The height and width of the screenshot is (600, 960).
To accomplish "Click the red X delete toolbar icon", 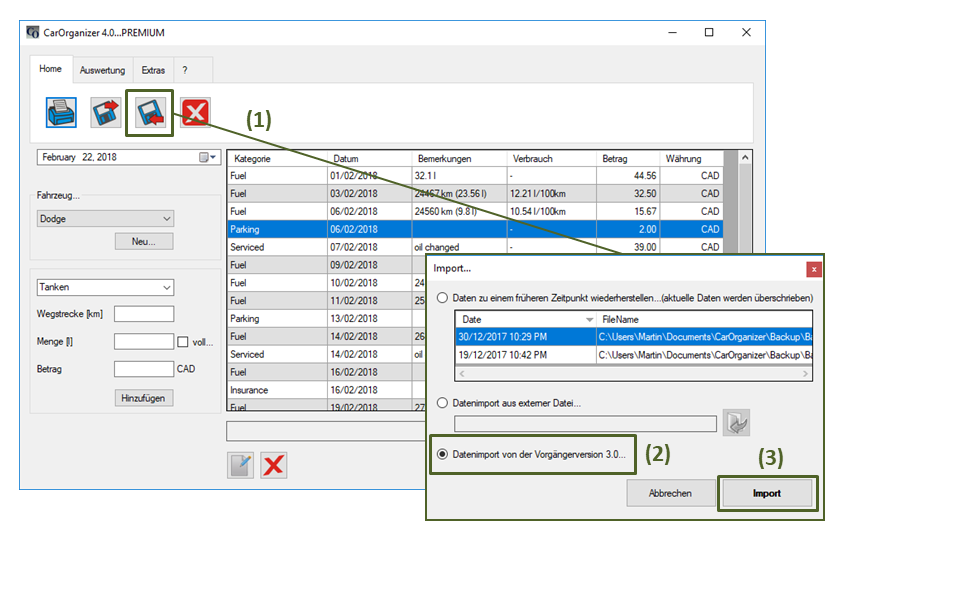I will click(195, 112).
